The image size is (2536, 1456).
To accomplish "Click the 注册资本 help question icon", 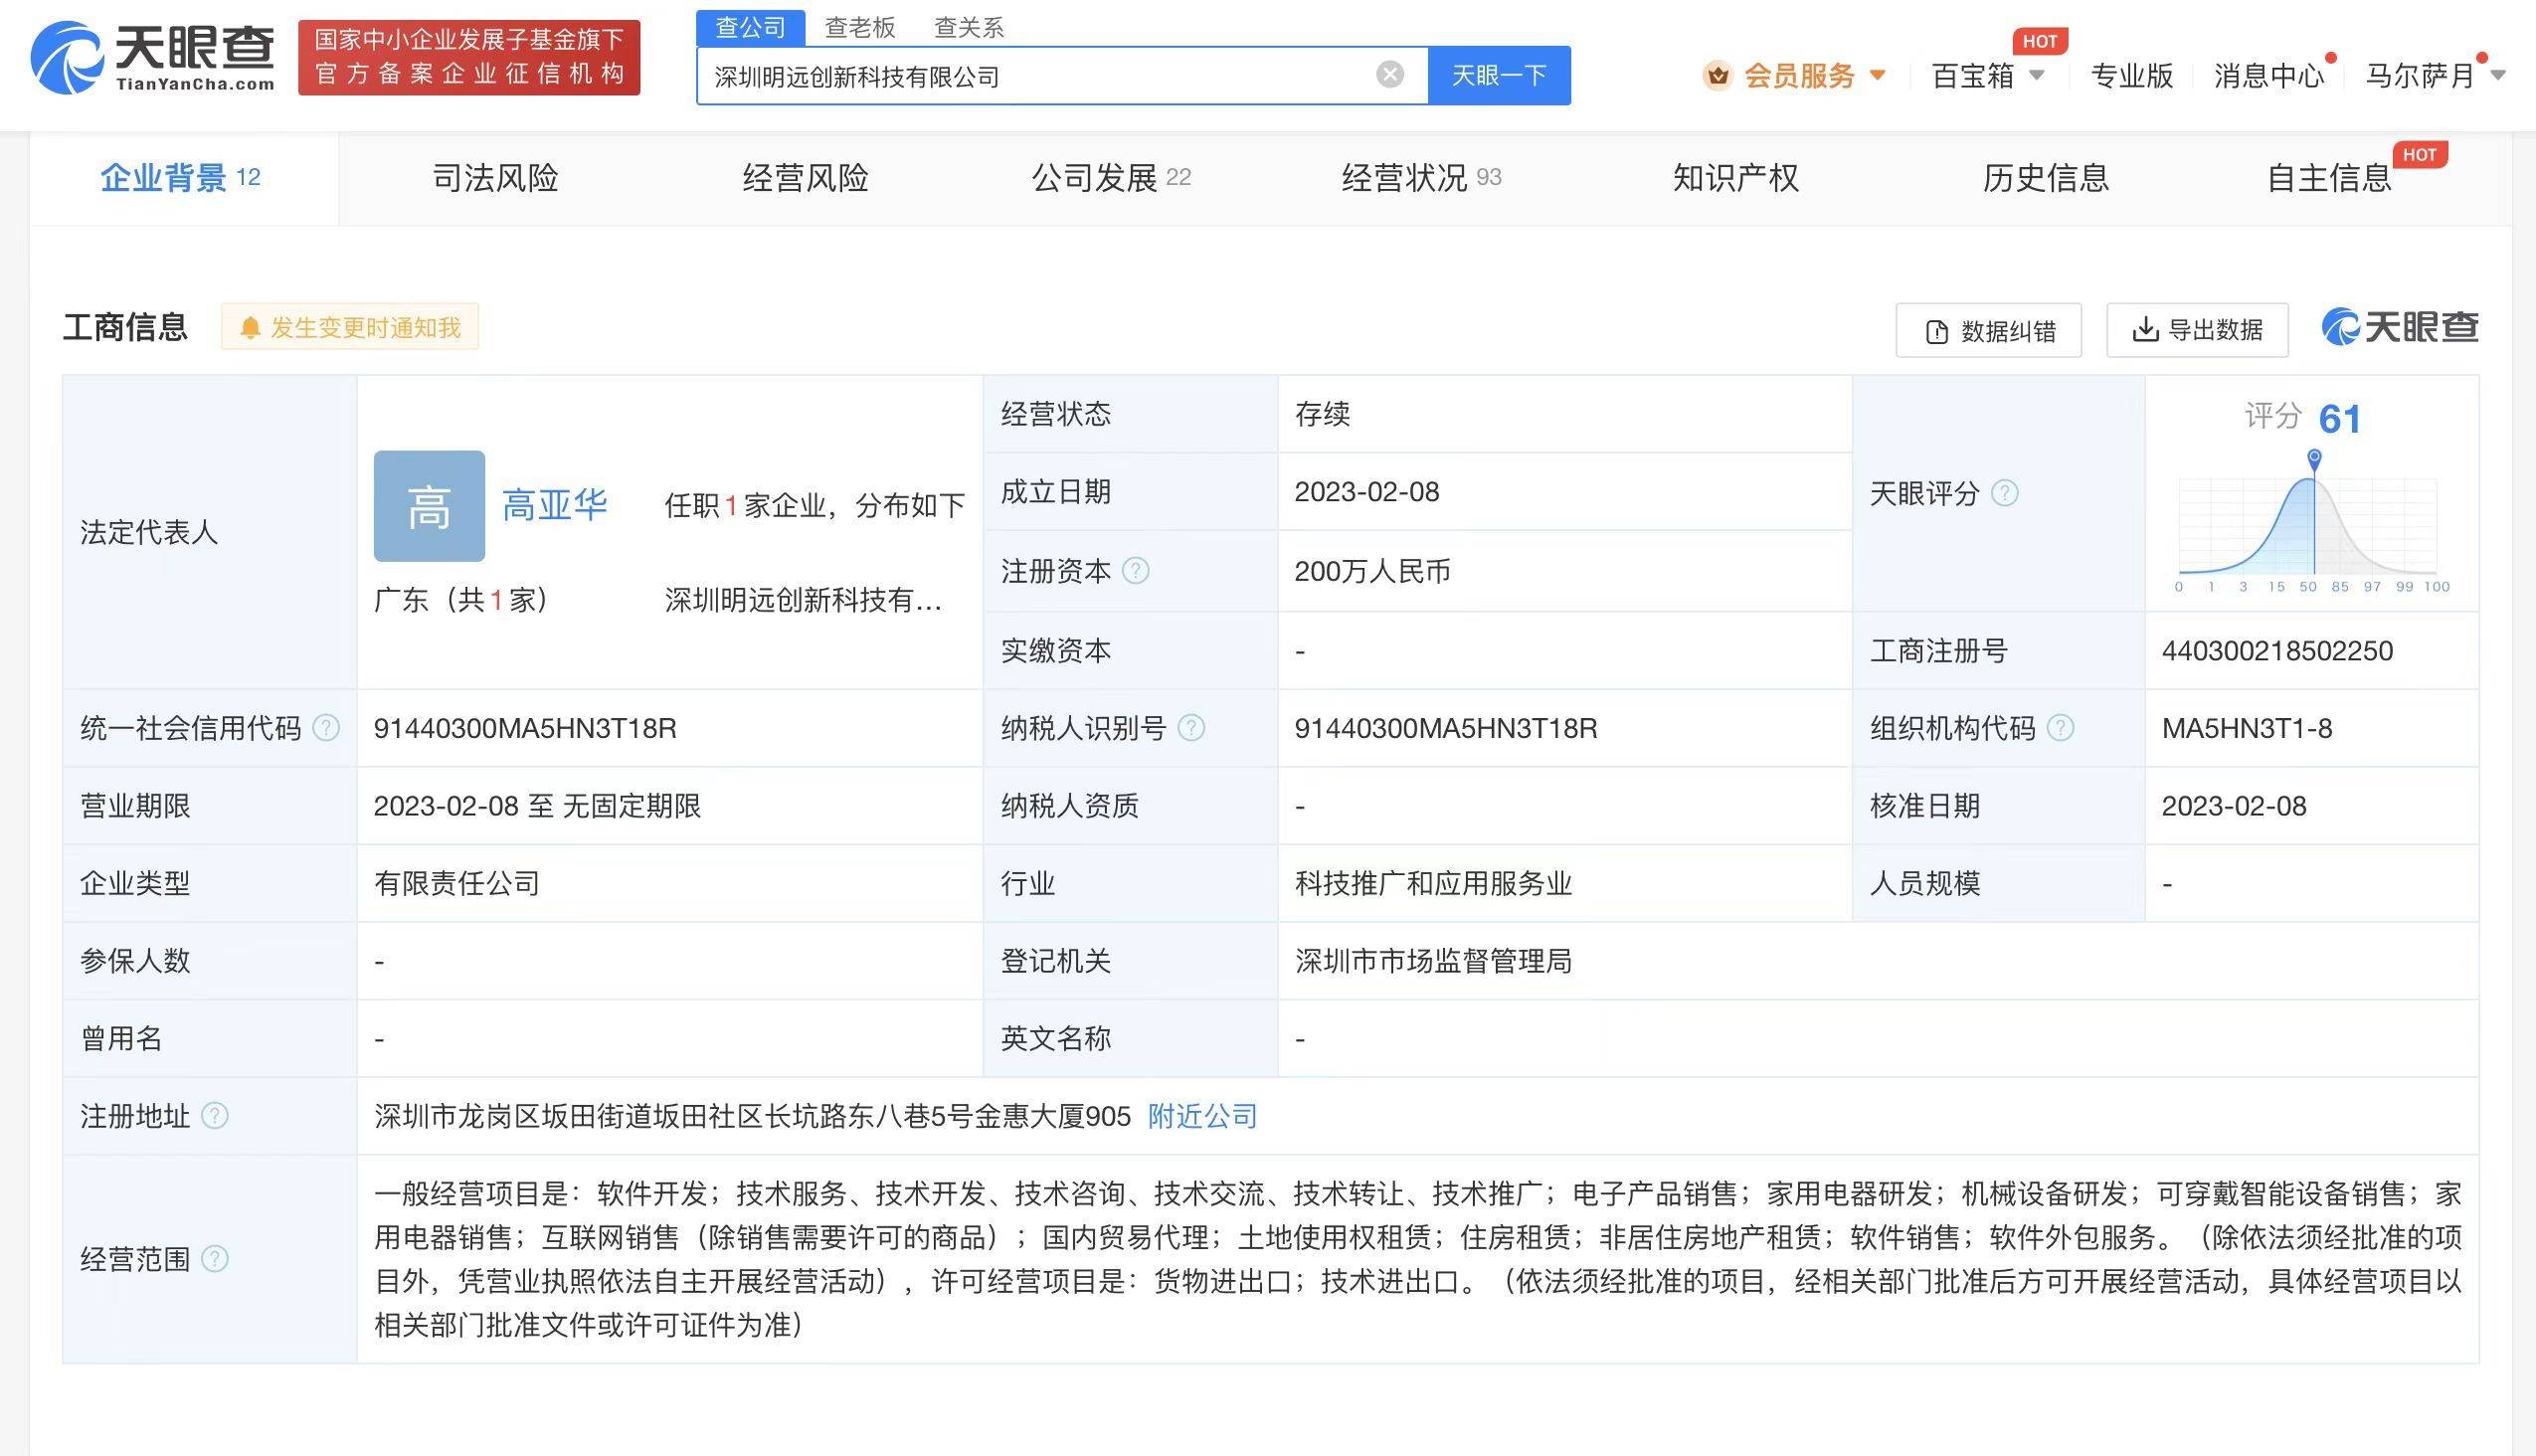I will tap(1136, 571).
